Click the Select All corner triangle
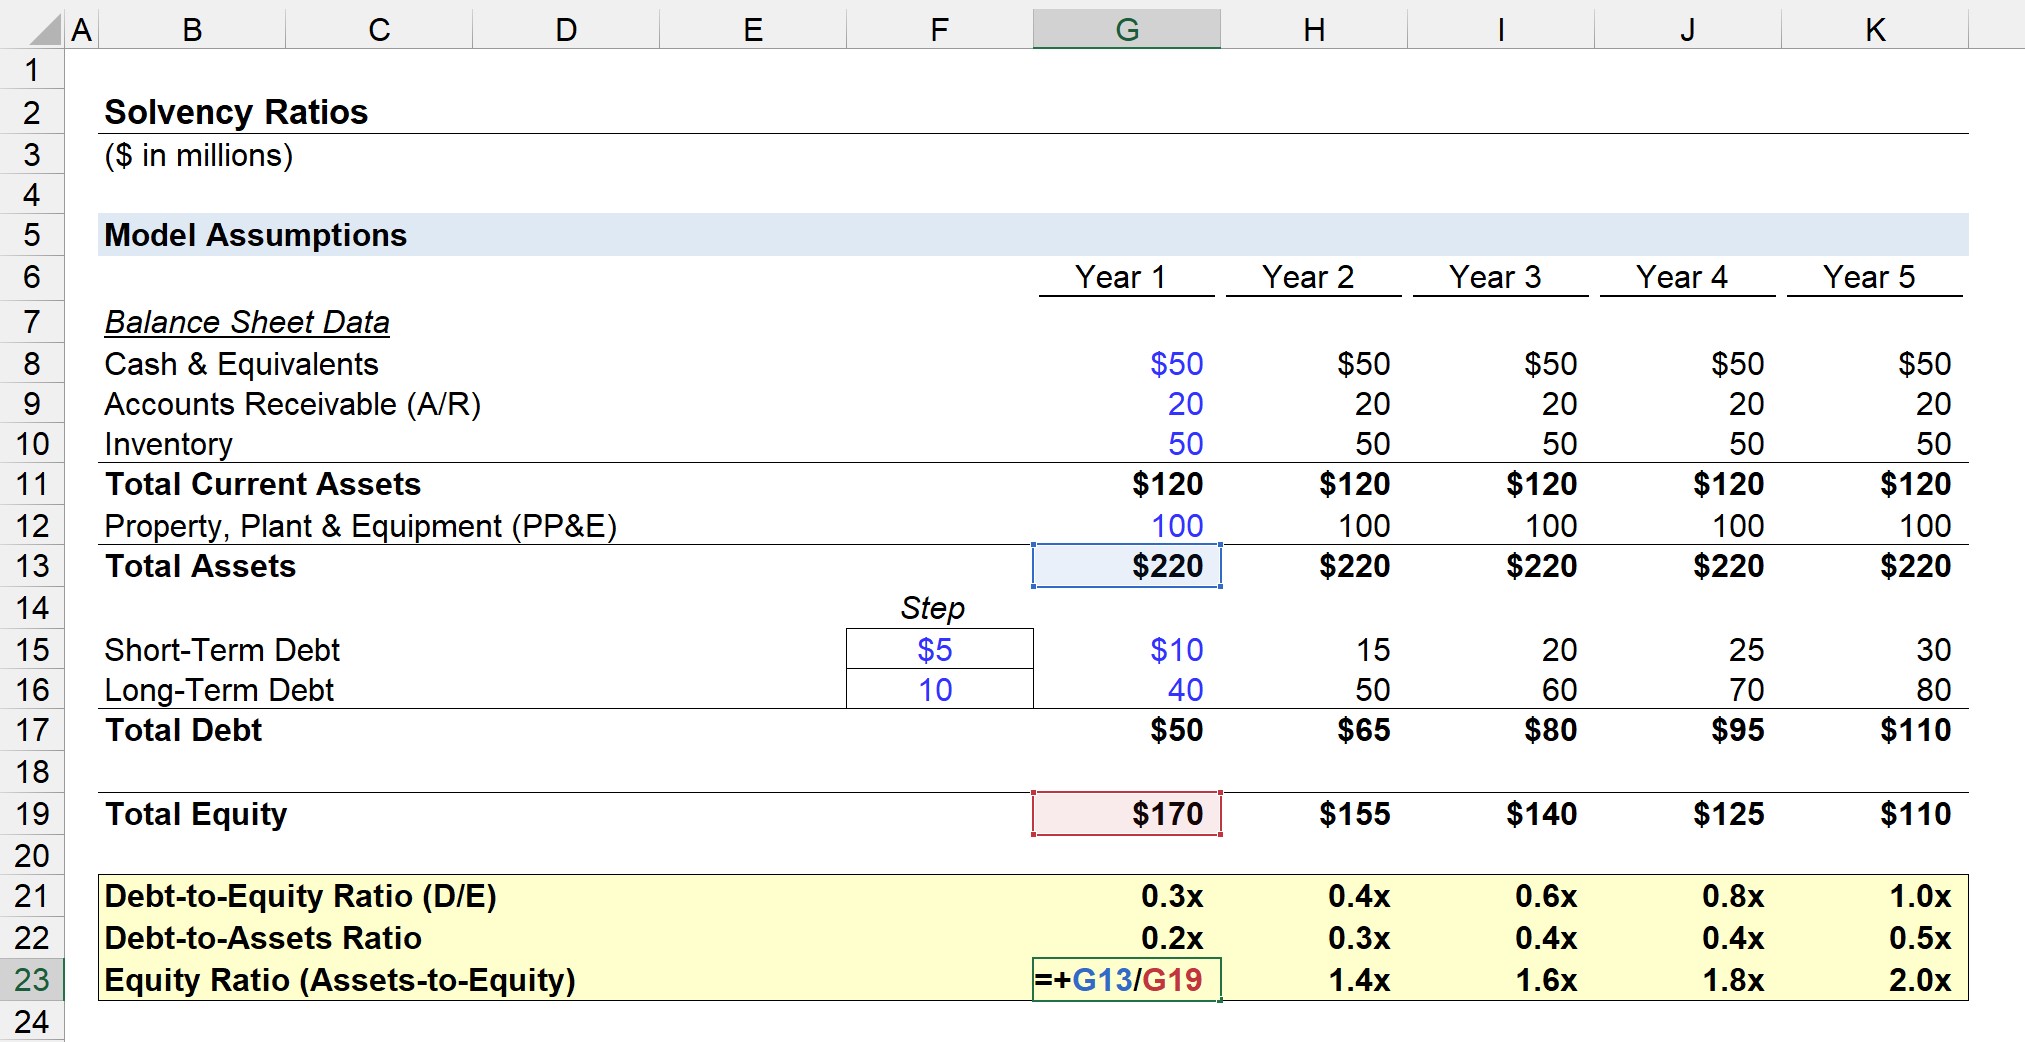This screenshot has width=2025, height=1042. pos(45,29)
